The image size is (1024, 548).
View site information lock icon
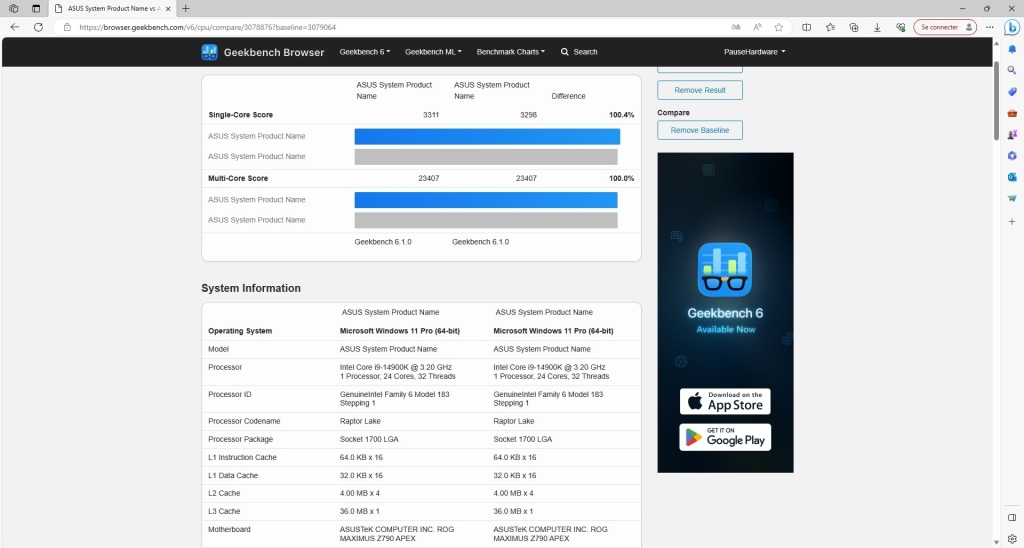click(x=67, y=27)
